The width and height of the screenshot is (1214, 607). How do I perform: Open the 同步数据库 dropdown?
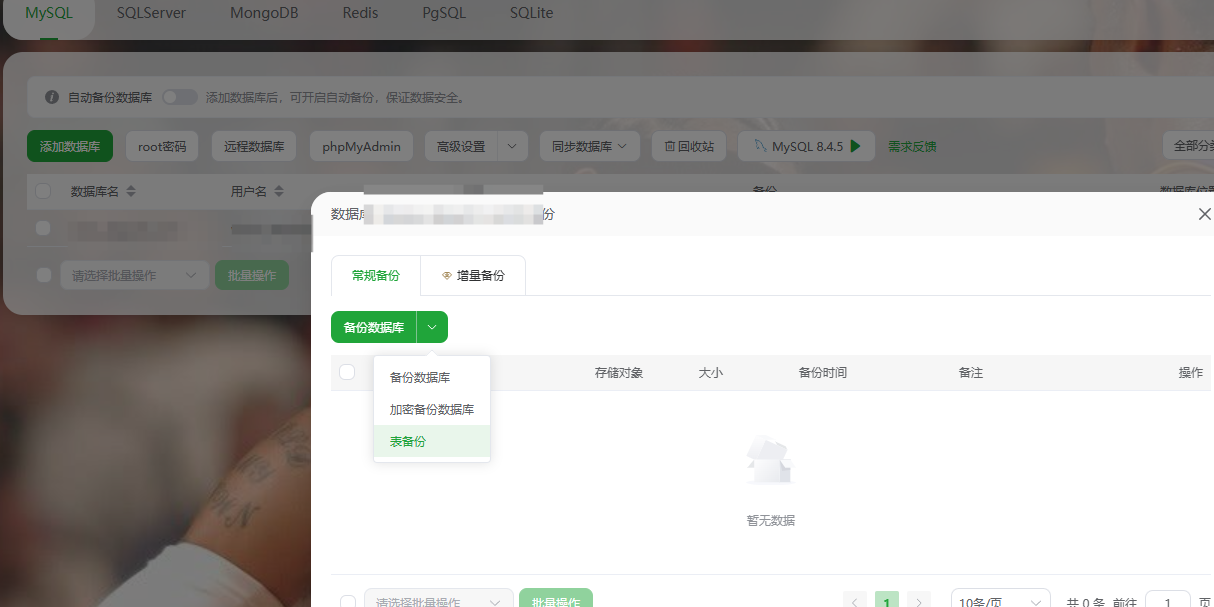589,145
